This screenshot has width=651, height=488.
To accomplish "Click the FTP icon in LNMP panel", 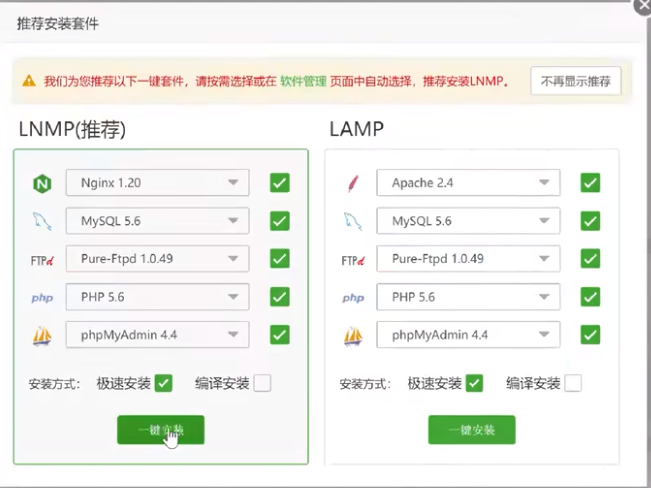I will coord(42,260).
